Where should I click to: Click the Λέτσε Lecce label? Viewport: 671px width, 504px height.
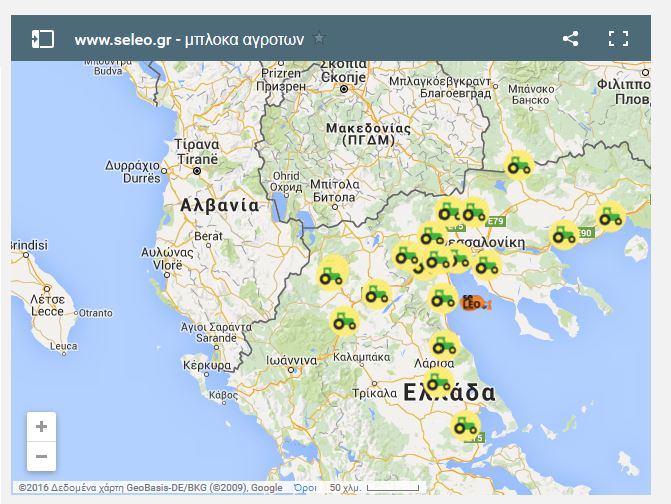[47, 305]
